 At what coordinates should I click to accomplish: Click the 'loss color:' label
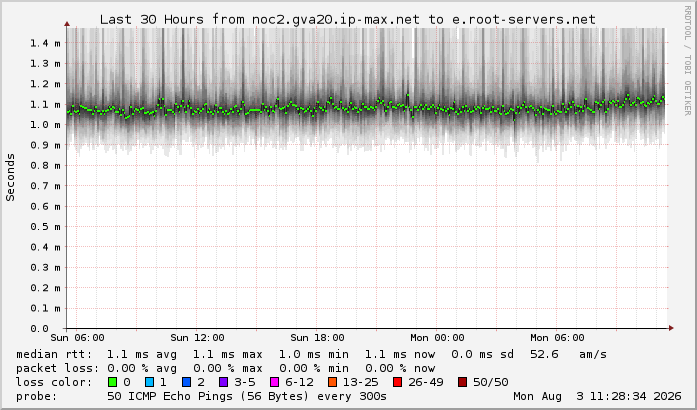click(x=54, y=382)
